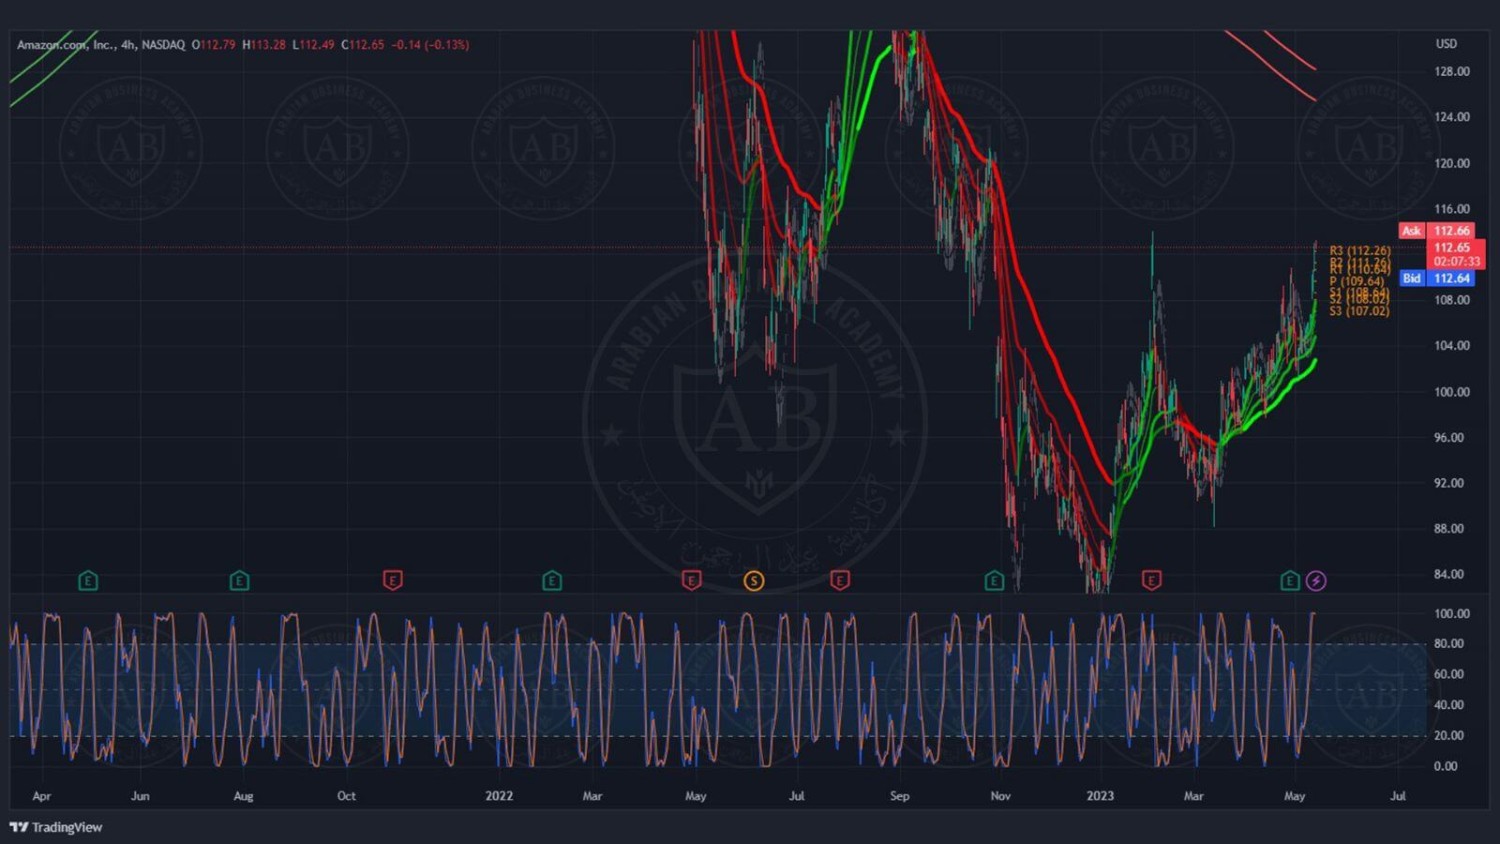1500x844 pixels.
Task: Open the red earnings marker after the 2023 label
Action: tap(1152, 580)
